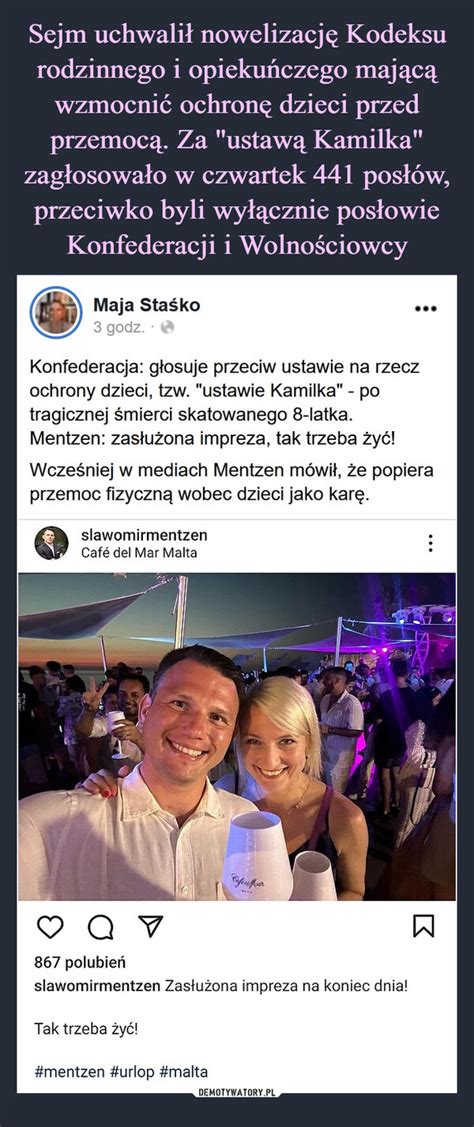Save post with bookmark icon
The width and height of the screenshot is (474, 1127).
pos(424,928)
